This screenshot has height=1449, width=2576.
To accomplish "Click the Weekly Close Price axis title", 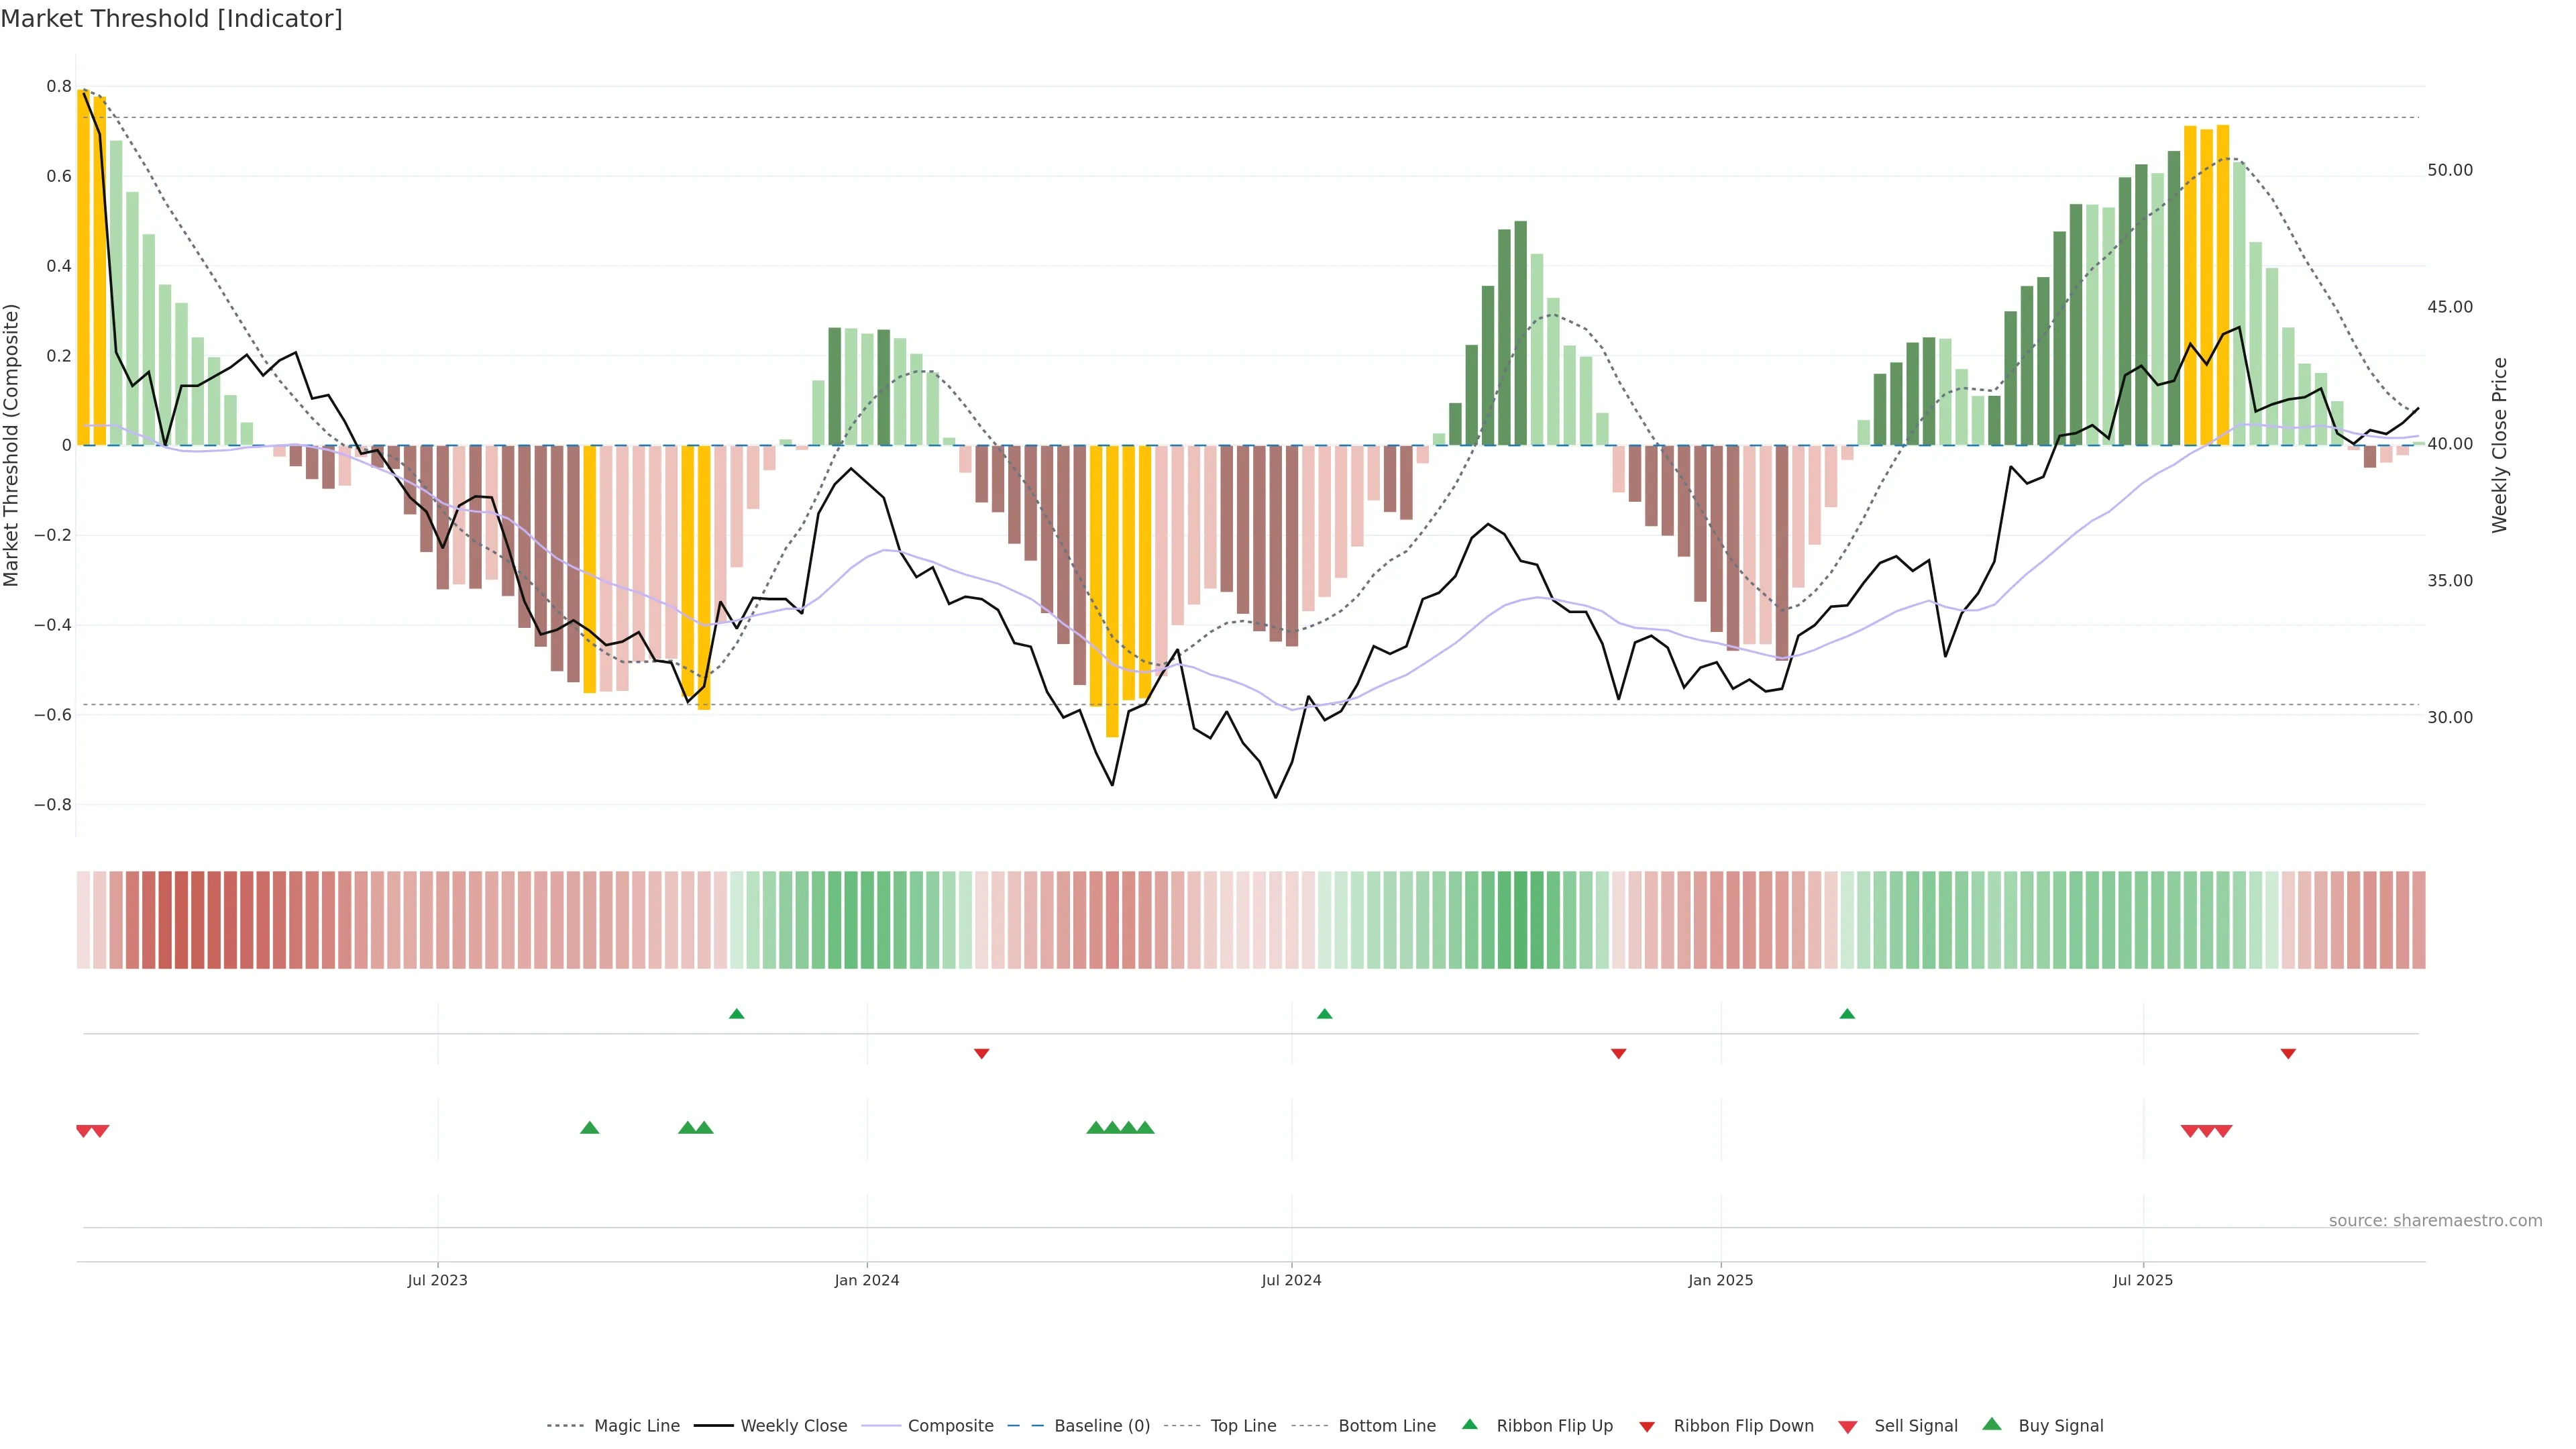I will coord(2500,445).
